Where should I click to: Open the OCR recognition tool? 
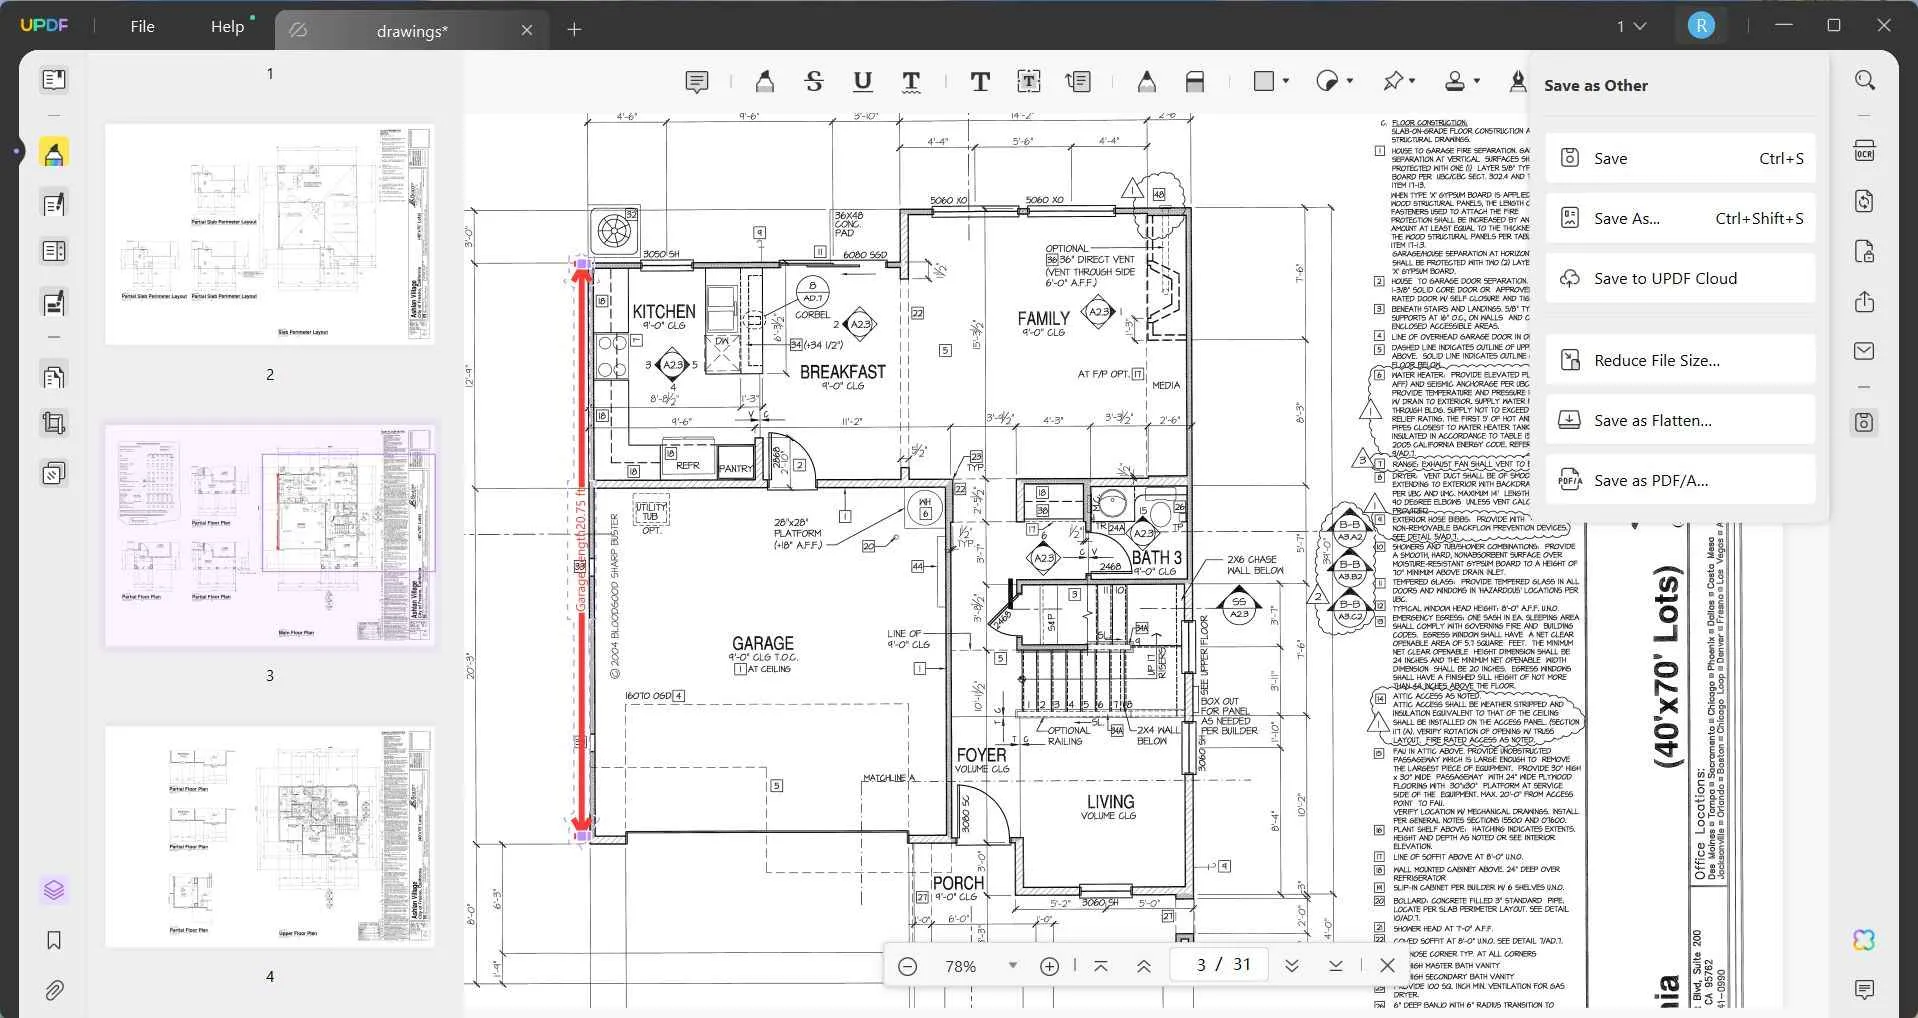(1864, 152)
